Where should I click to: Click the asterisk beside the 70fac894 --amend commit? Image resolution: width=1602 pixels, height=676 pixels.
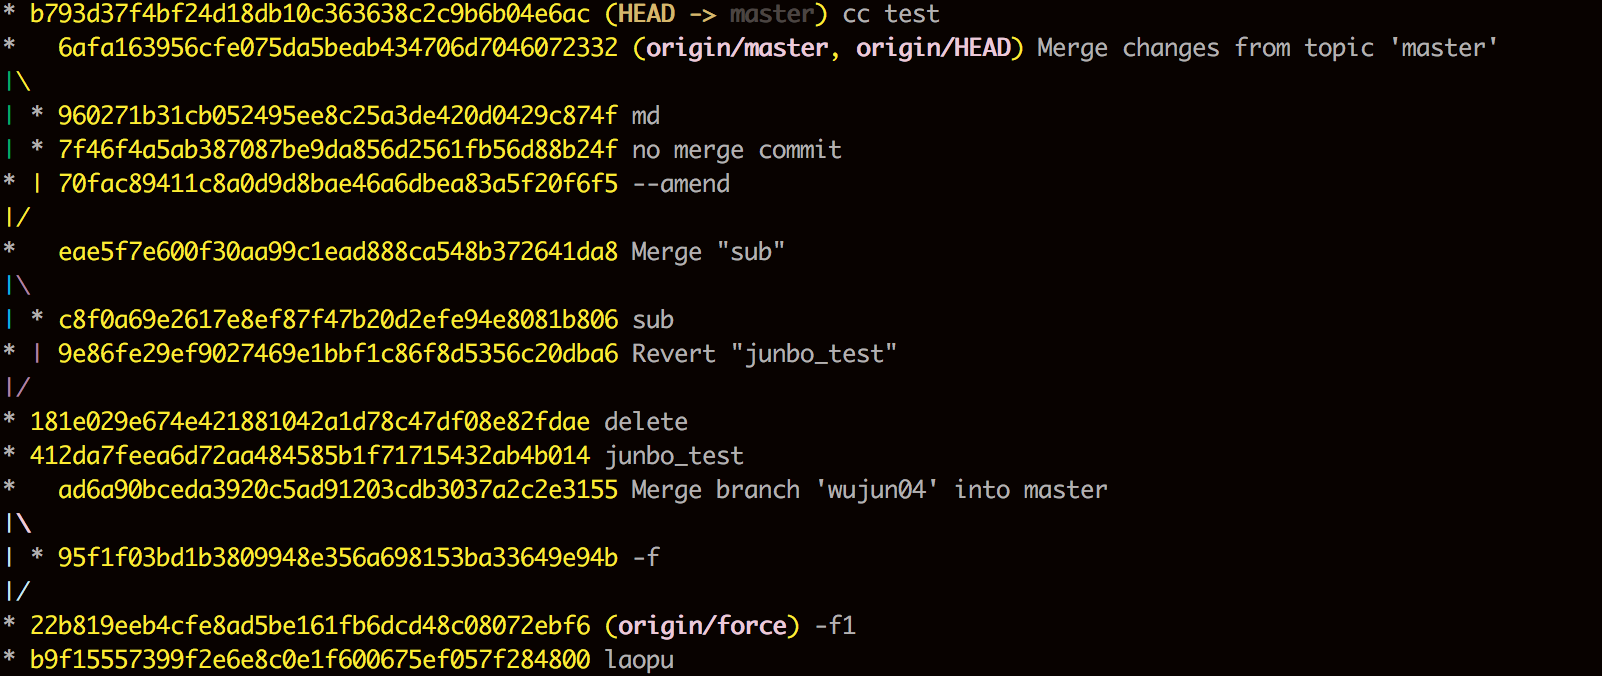click(9, 184)
